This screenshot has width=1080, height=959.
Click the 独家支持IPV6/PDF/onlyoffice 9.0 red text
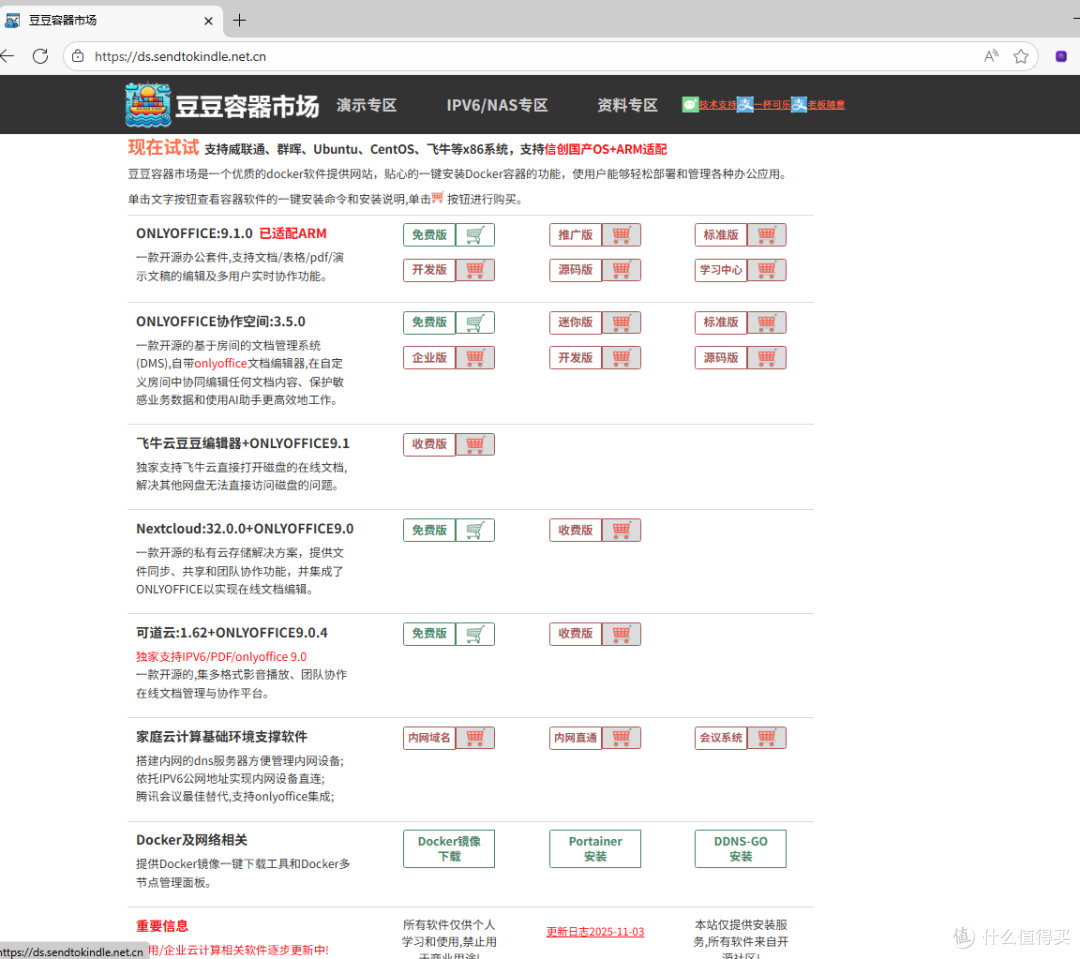221,657
